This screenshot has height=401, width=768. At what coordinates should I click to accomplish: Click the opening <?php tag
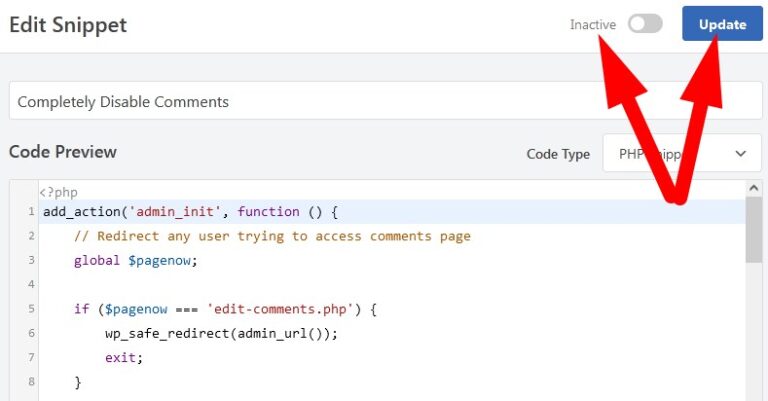tap(58, 192)
